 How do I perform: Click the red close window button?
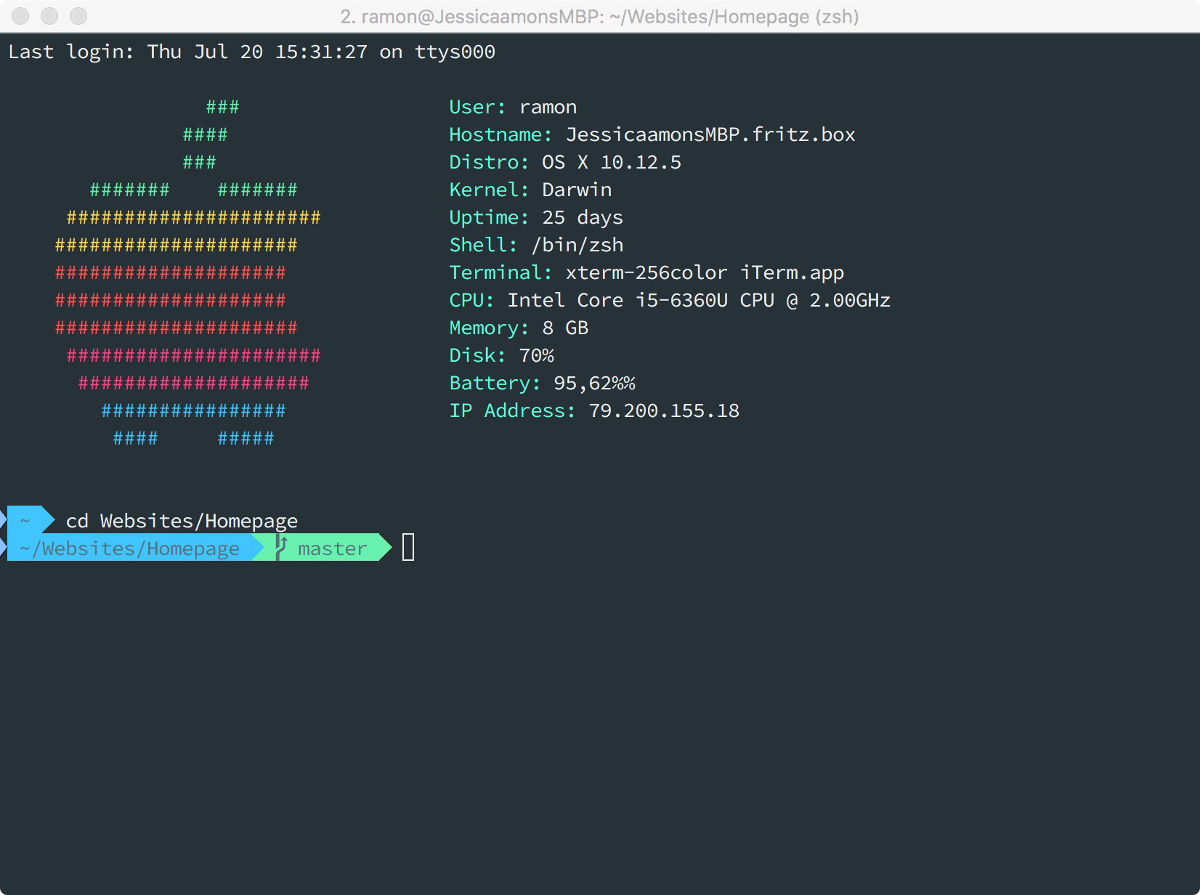click(21, 16)
